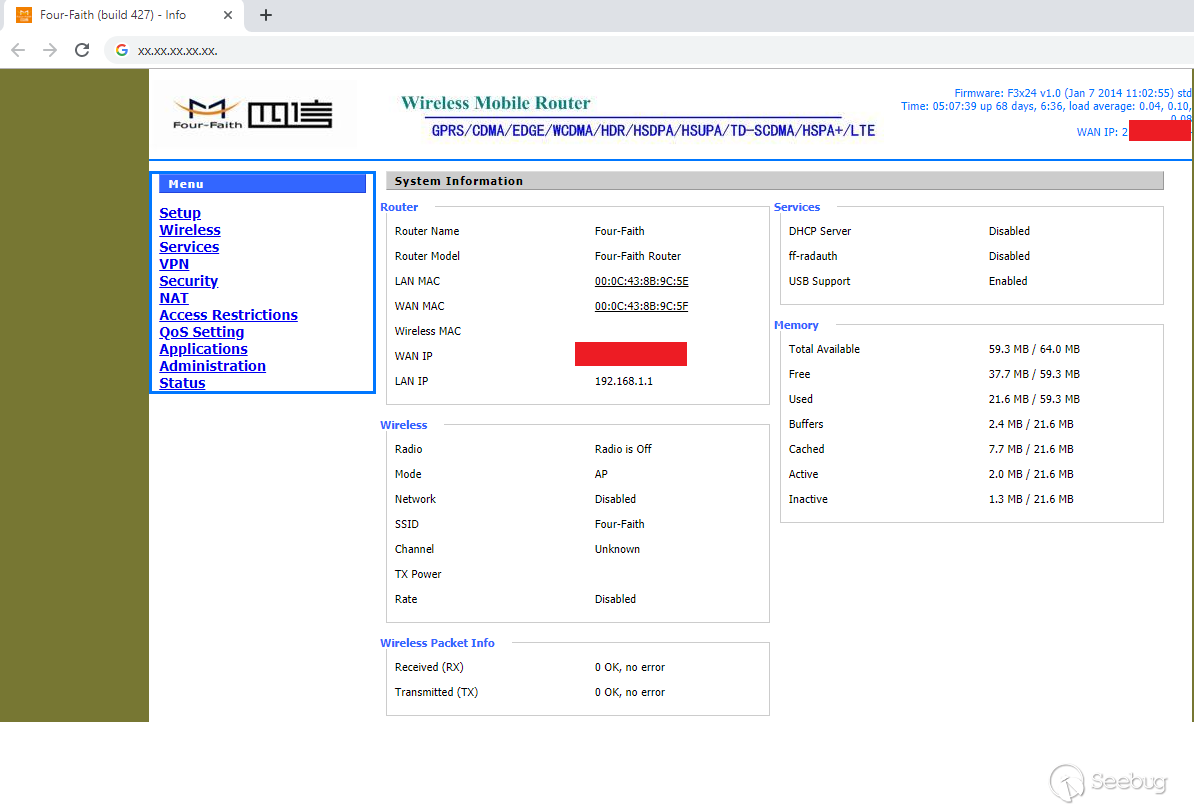Reload the page with the refresh icon
The height and width of the screenshot is (810, 1195).
point(82,50)
